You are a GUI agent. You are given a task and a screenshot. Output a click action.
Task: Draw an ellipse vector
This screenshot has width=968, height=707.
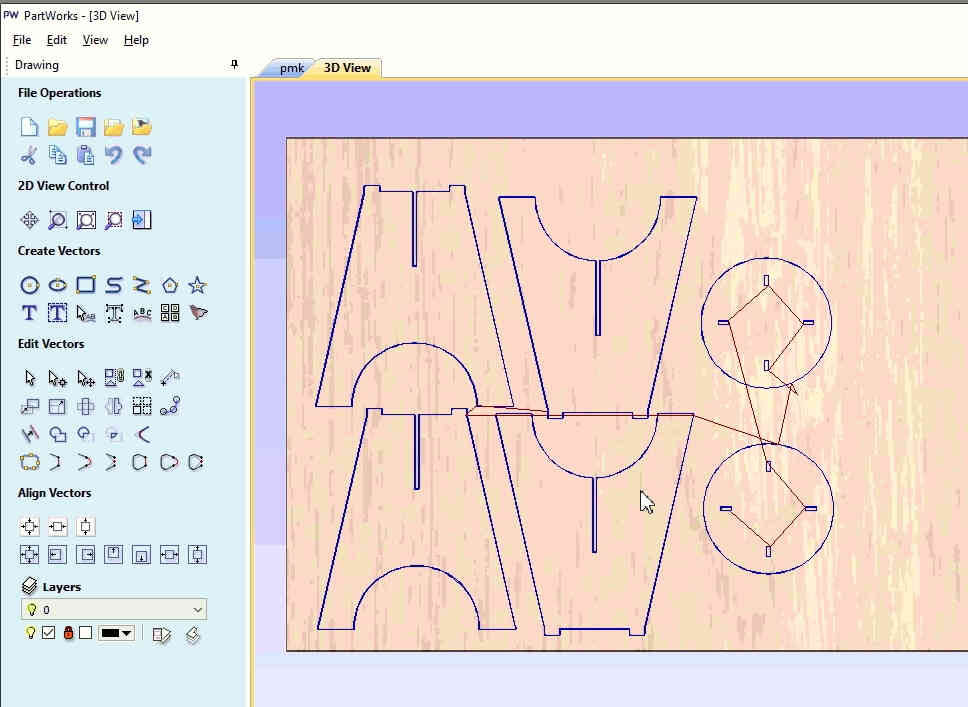(57, 285)
